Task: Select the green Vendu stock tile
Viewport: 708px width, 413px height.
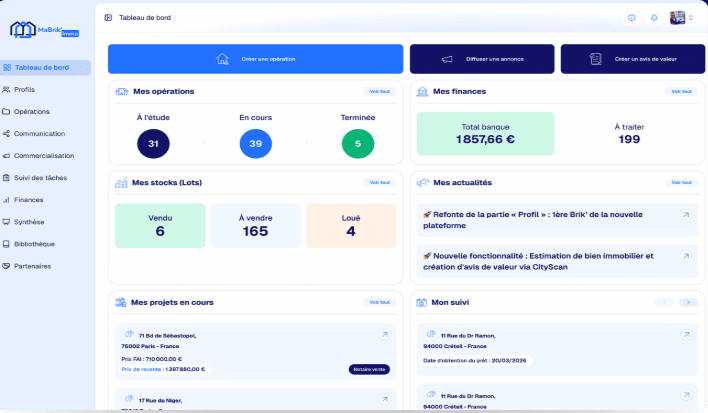Action: coord(160,225)
